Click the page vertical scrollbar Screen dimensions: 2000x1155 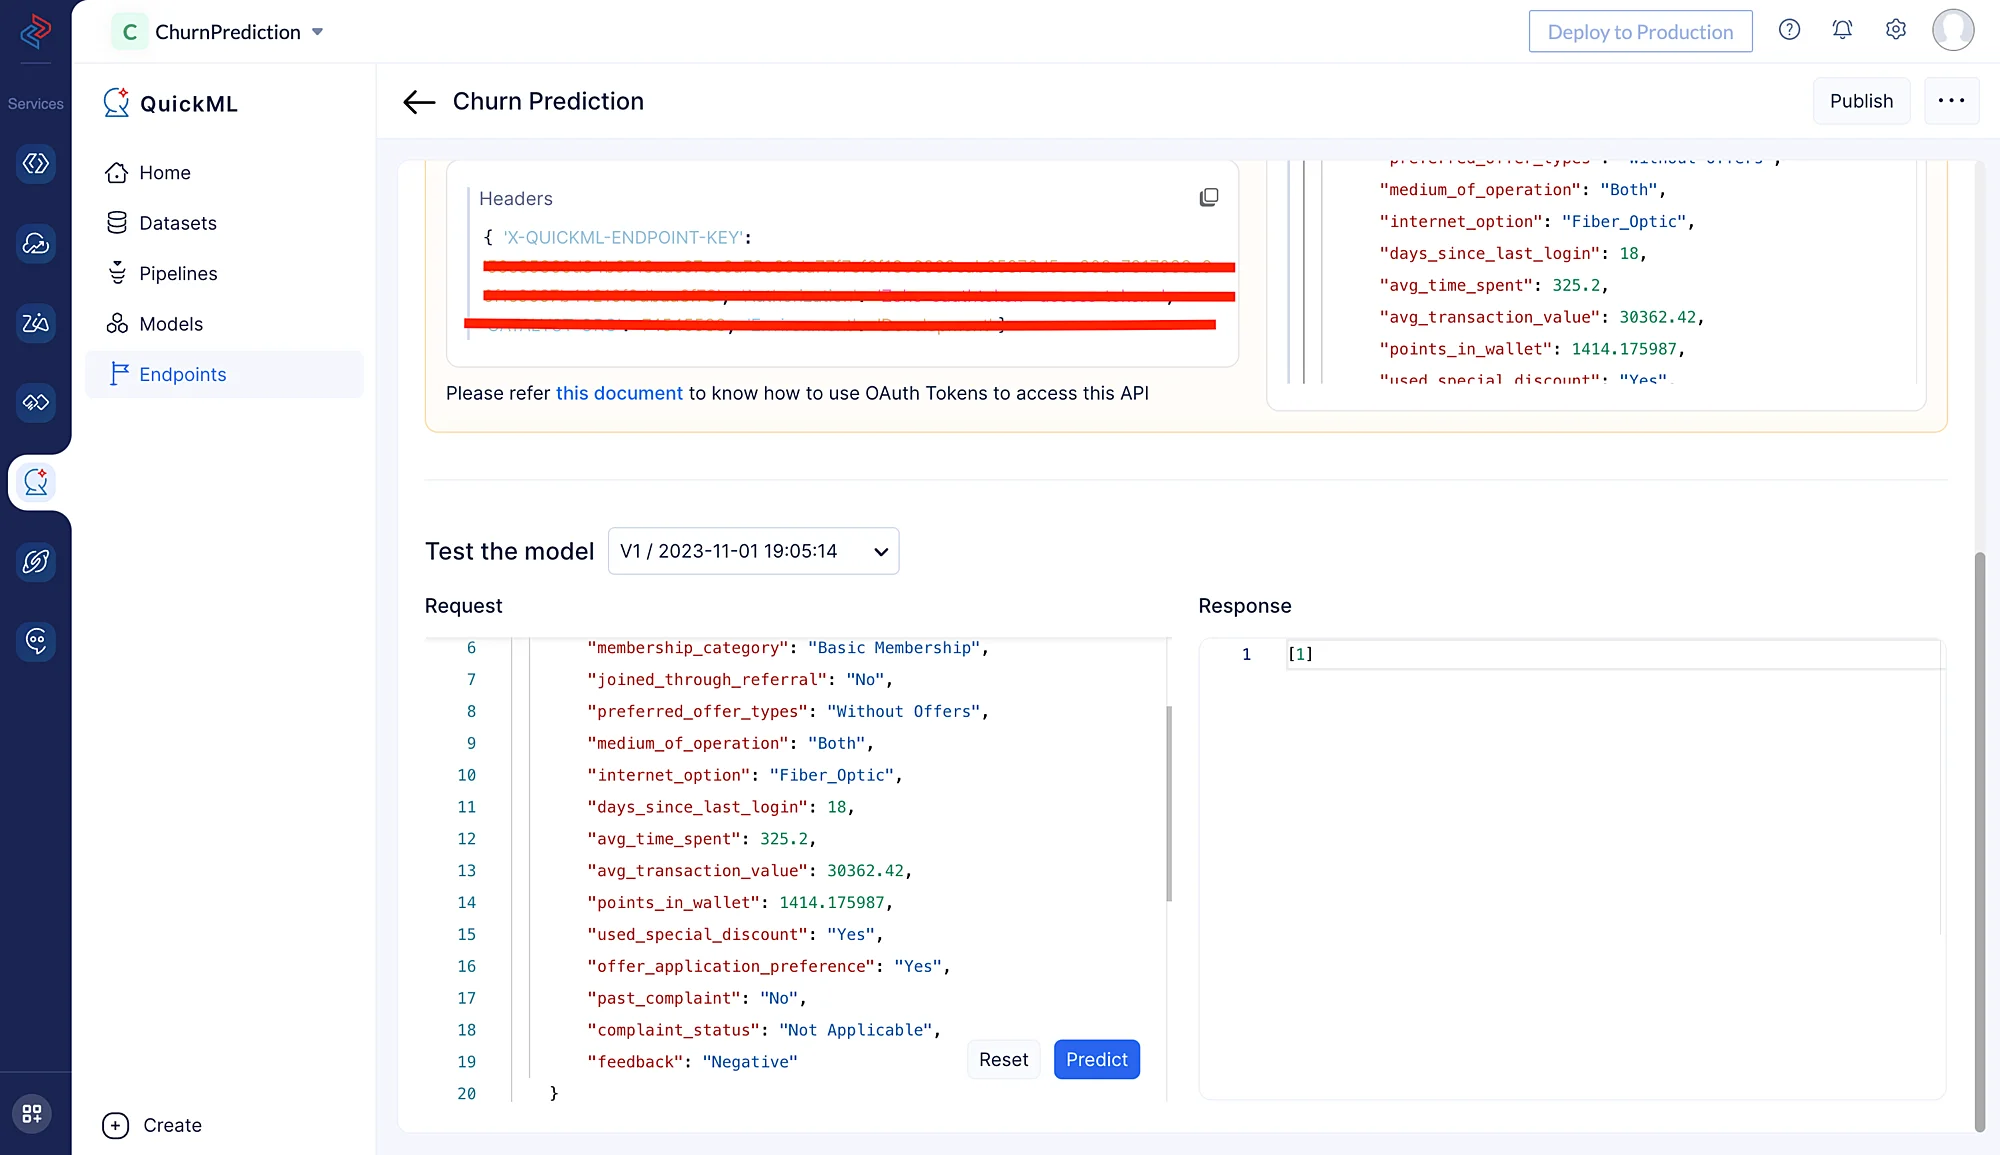(x=1979, y=840)
